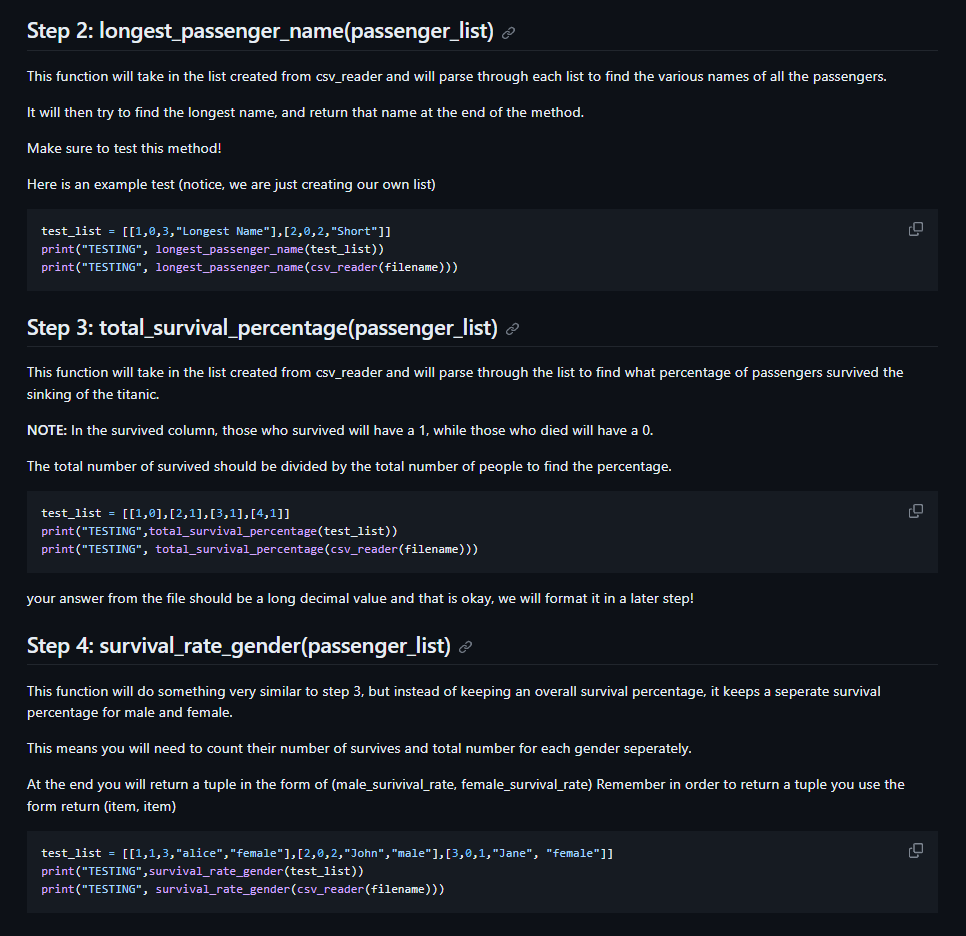Click the print line calling survival_rate_gender(csv_reader(filename))

click(x=243, y=889)
